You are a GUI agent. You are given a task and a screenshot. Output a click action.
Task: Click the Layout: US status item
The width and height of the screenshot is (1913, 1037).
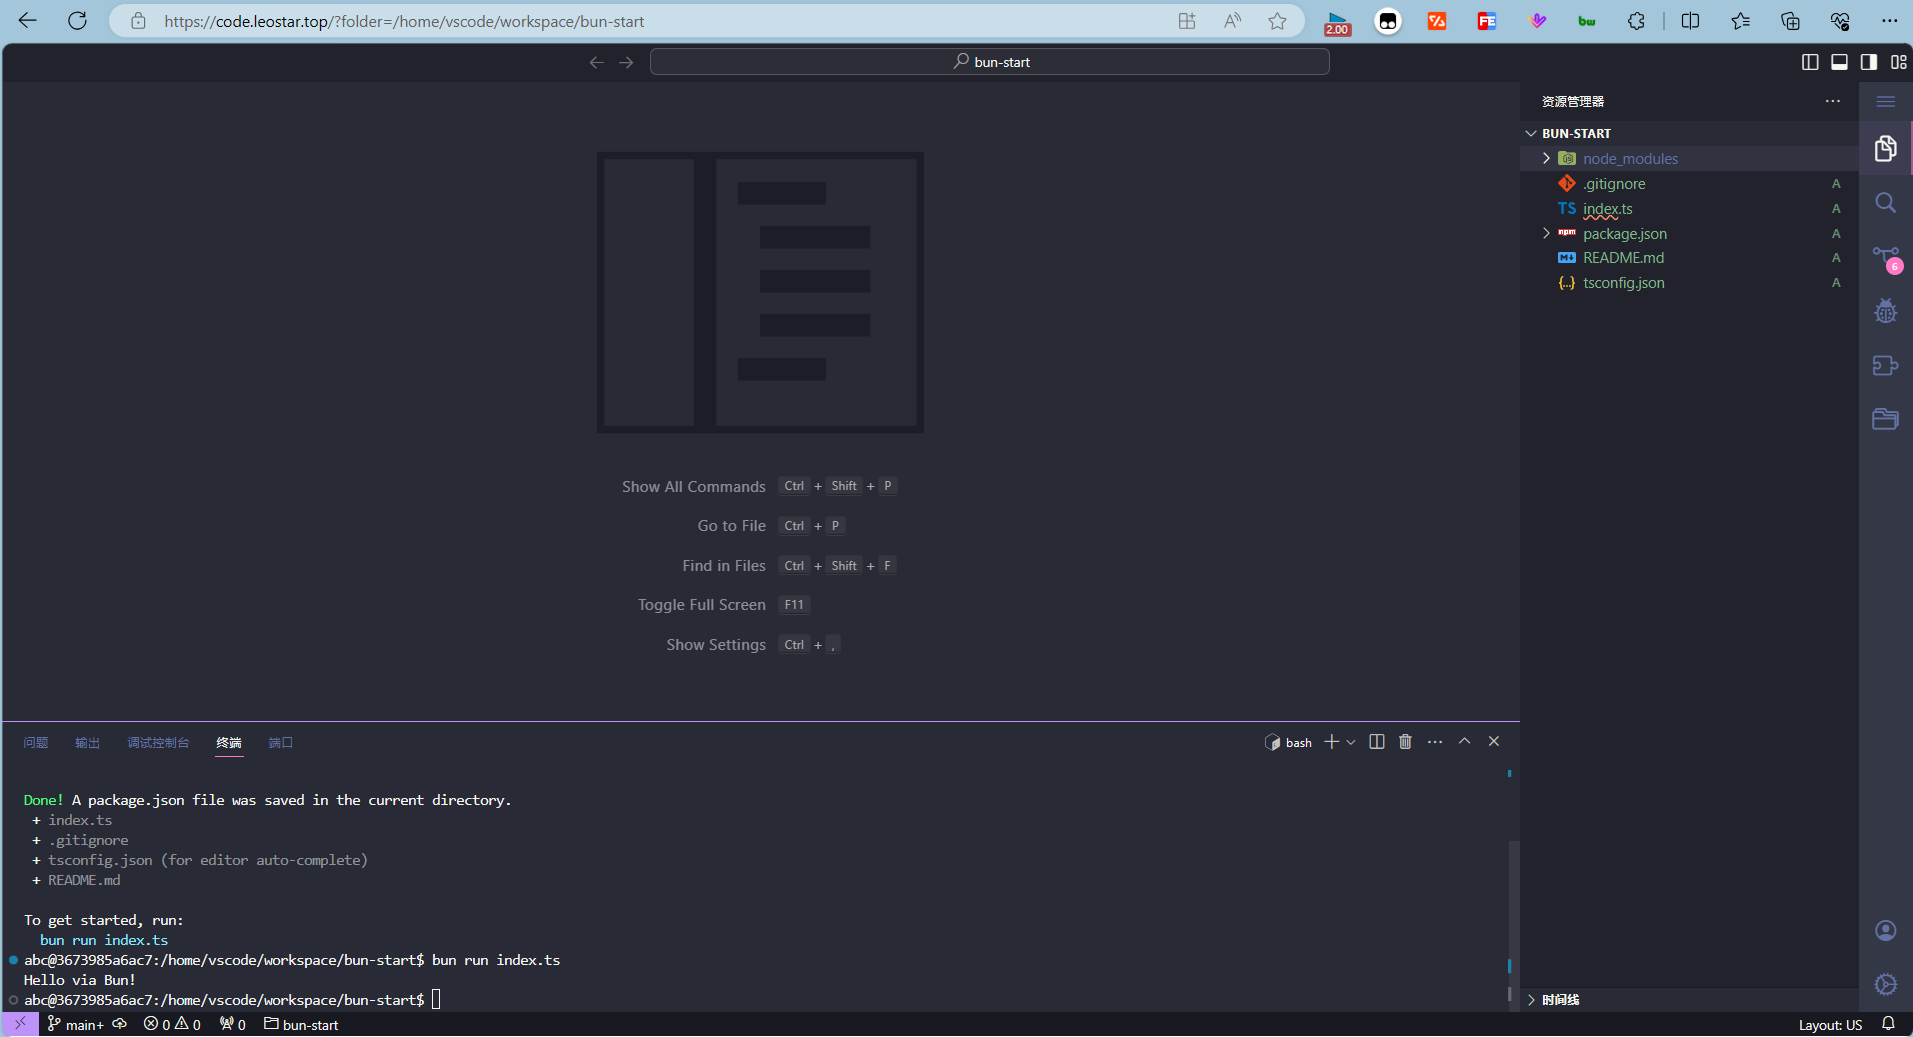[1830, 1025]
